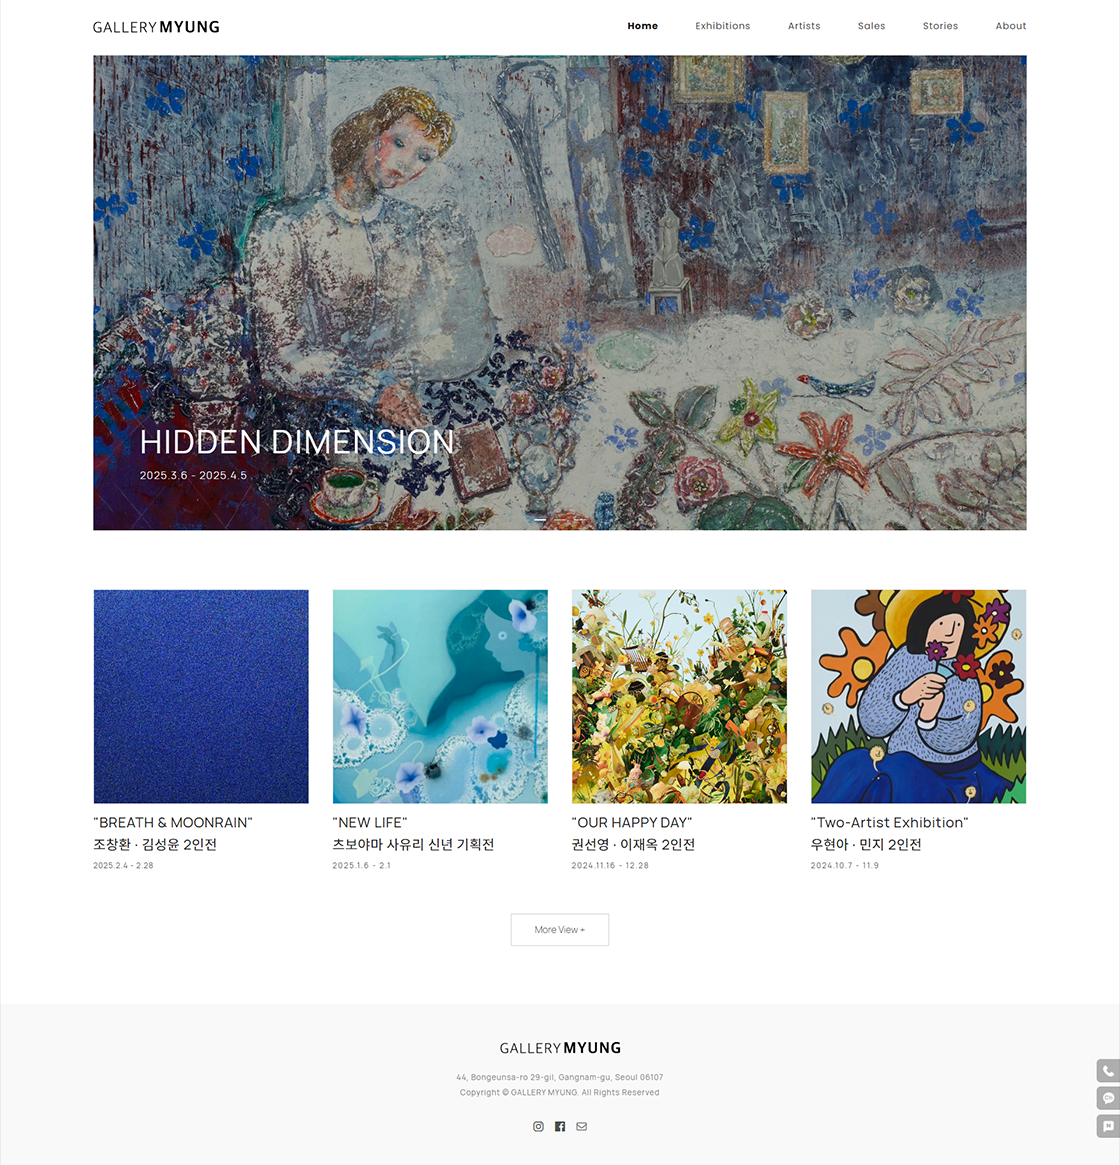Screen dimensions: 1120x1165
Task: Open the Artists menu item
Action: [804, 26]
